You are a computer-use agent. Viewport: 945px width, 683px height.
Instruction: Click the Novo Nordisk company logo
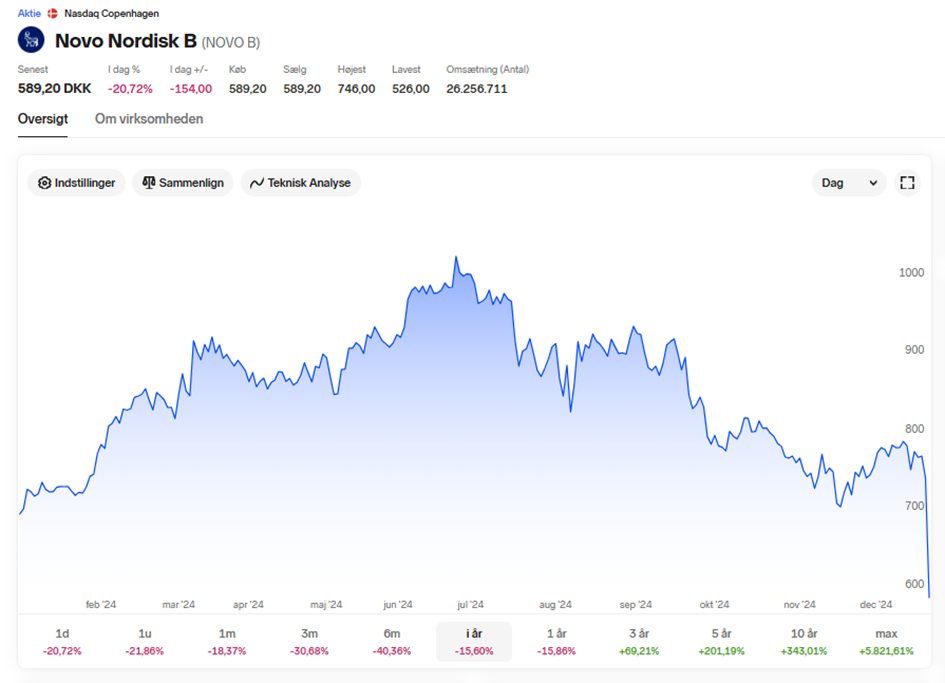coord(31,40)
